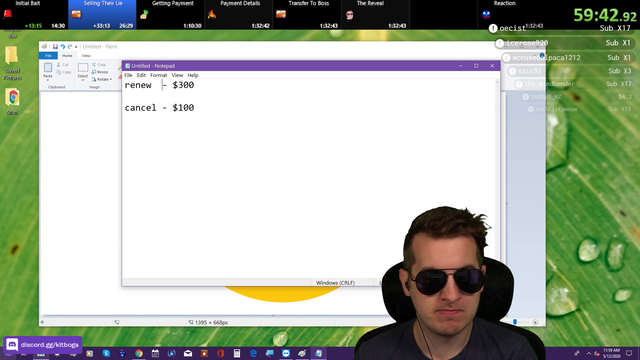Open Calculator from the taskbar
The height and width of the screenshot is (360, 640).
tap(237, 353)
